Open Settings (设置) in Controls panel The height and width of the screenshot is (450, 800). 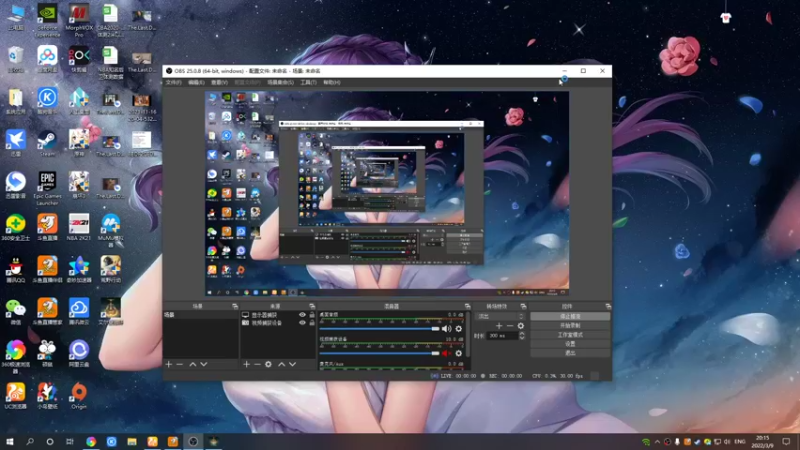tap(570, 344)
